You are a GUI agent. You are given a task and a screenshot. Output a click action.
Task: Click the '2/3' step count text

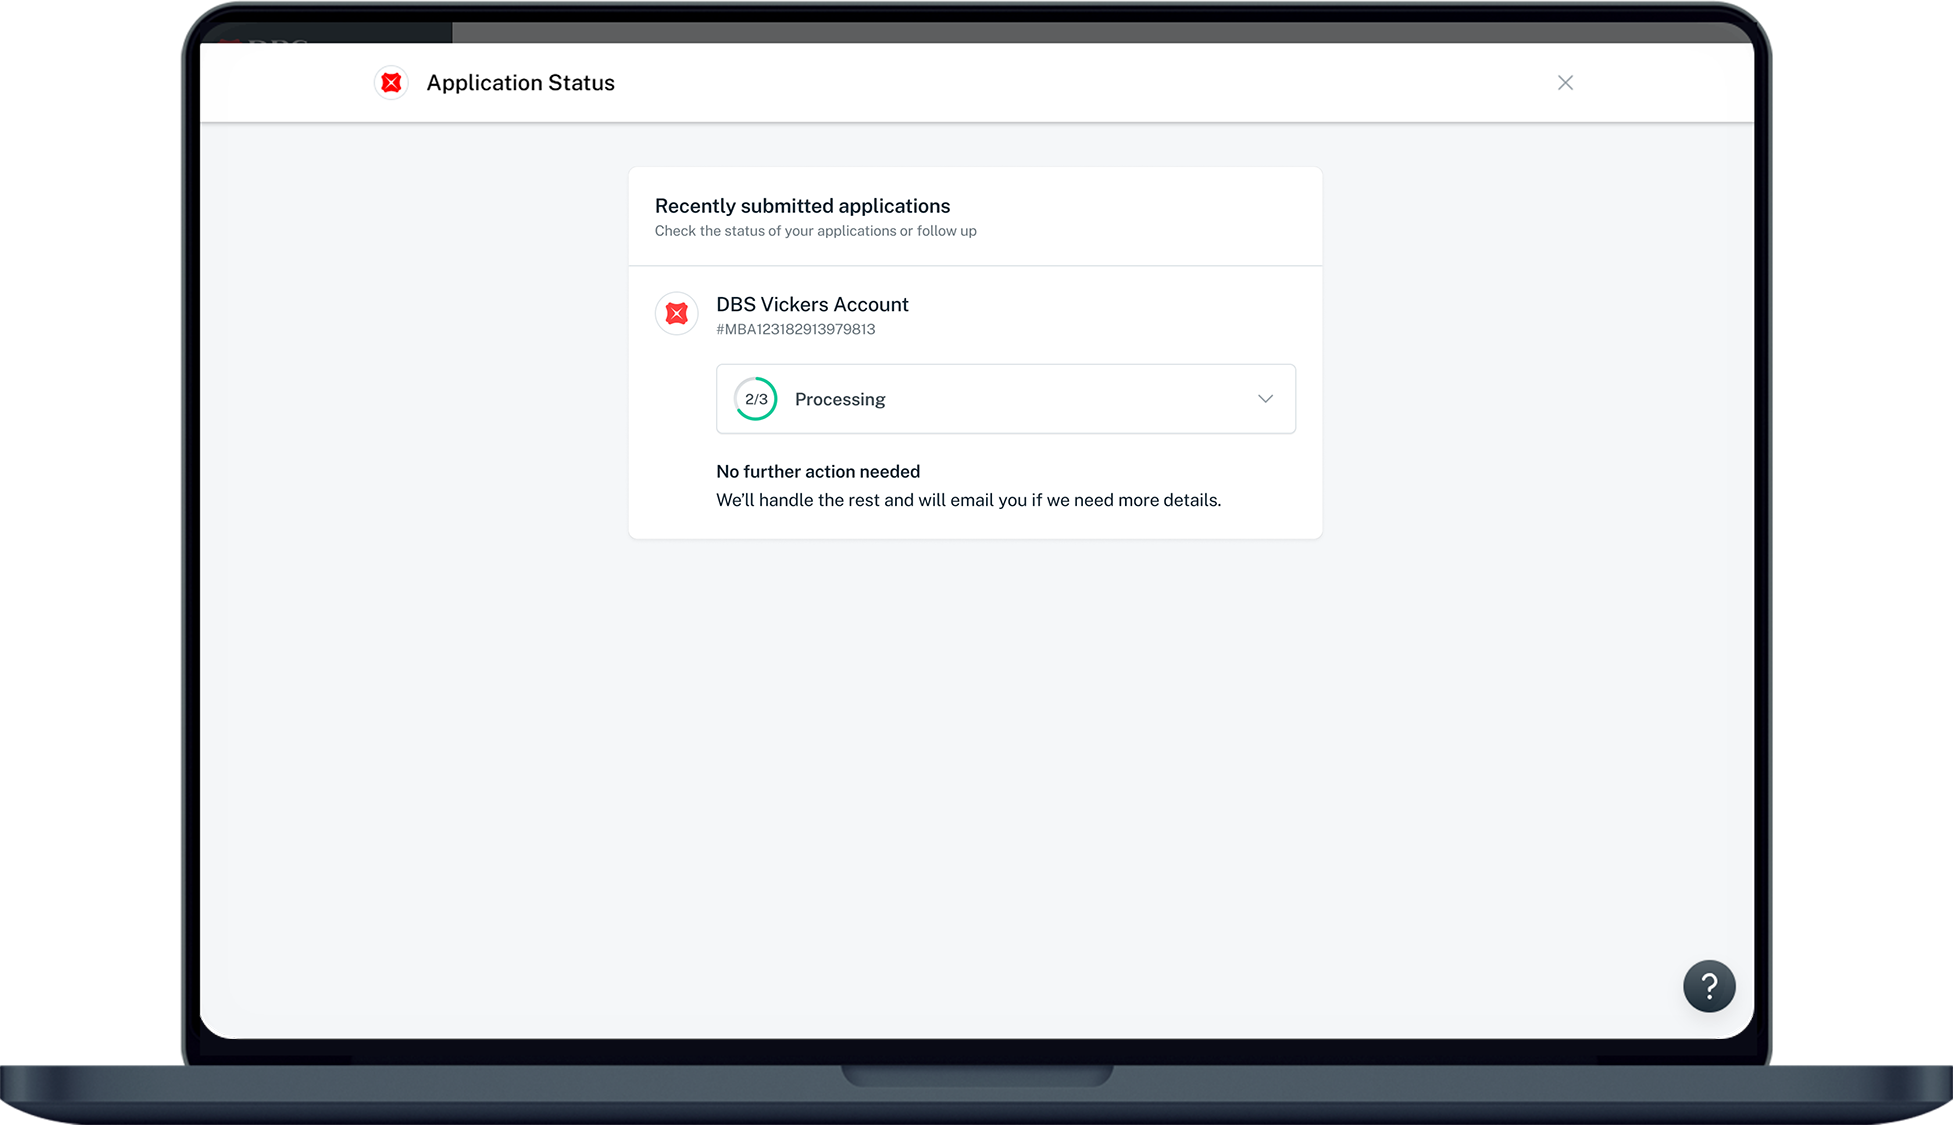coord(756,399)
